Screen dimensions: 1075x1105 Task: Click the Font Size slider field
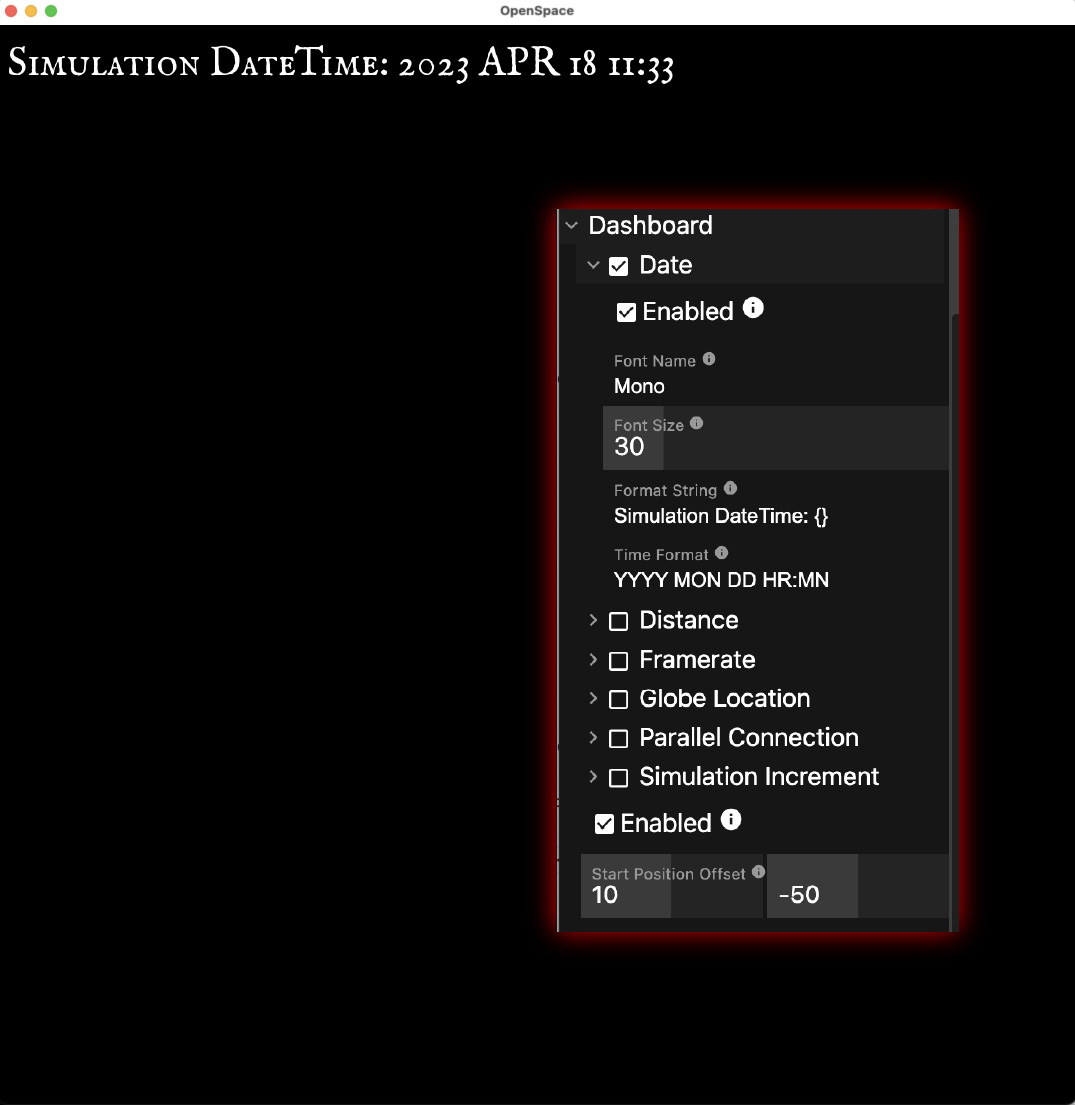coord(775,438)
